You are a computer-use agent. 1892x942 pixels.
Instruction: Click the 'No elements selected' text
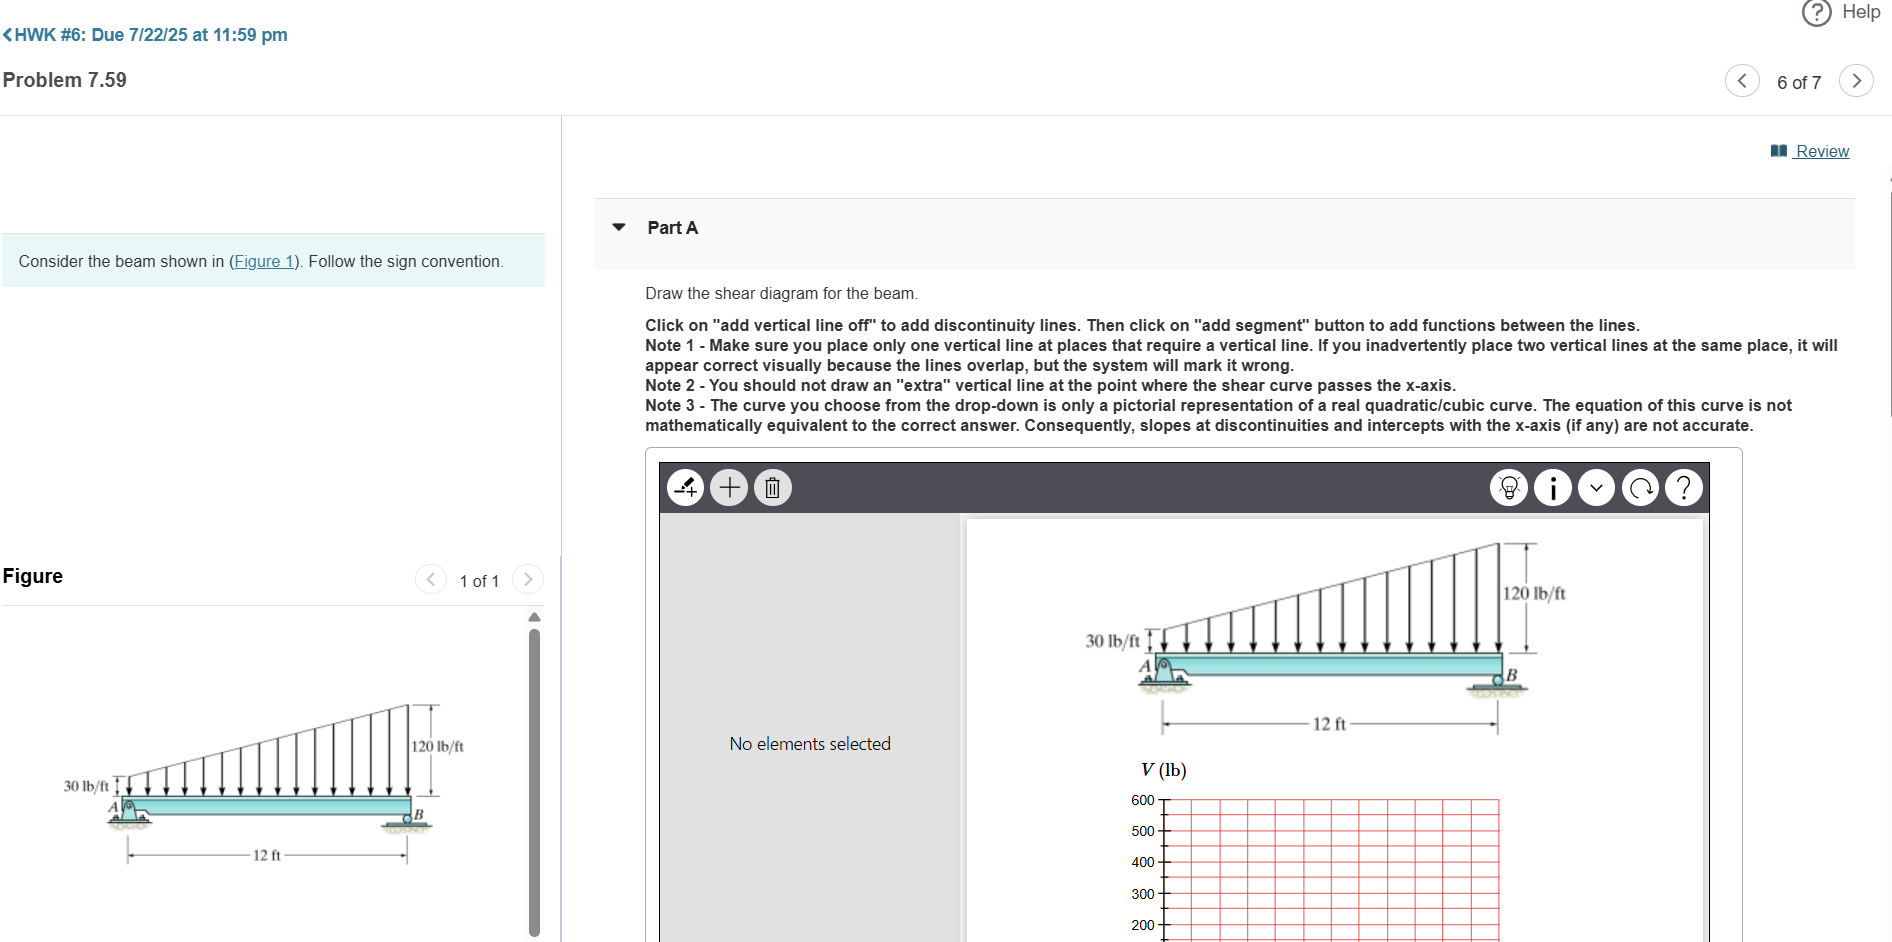coord(810,744)
